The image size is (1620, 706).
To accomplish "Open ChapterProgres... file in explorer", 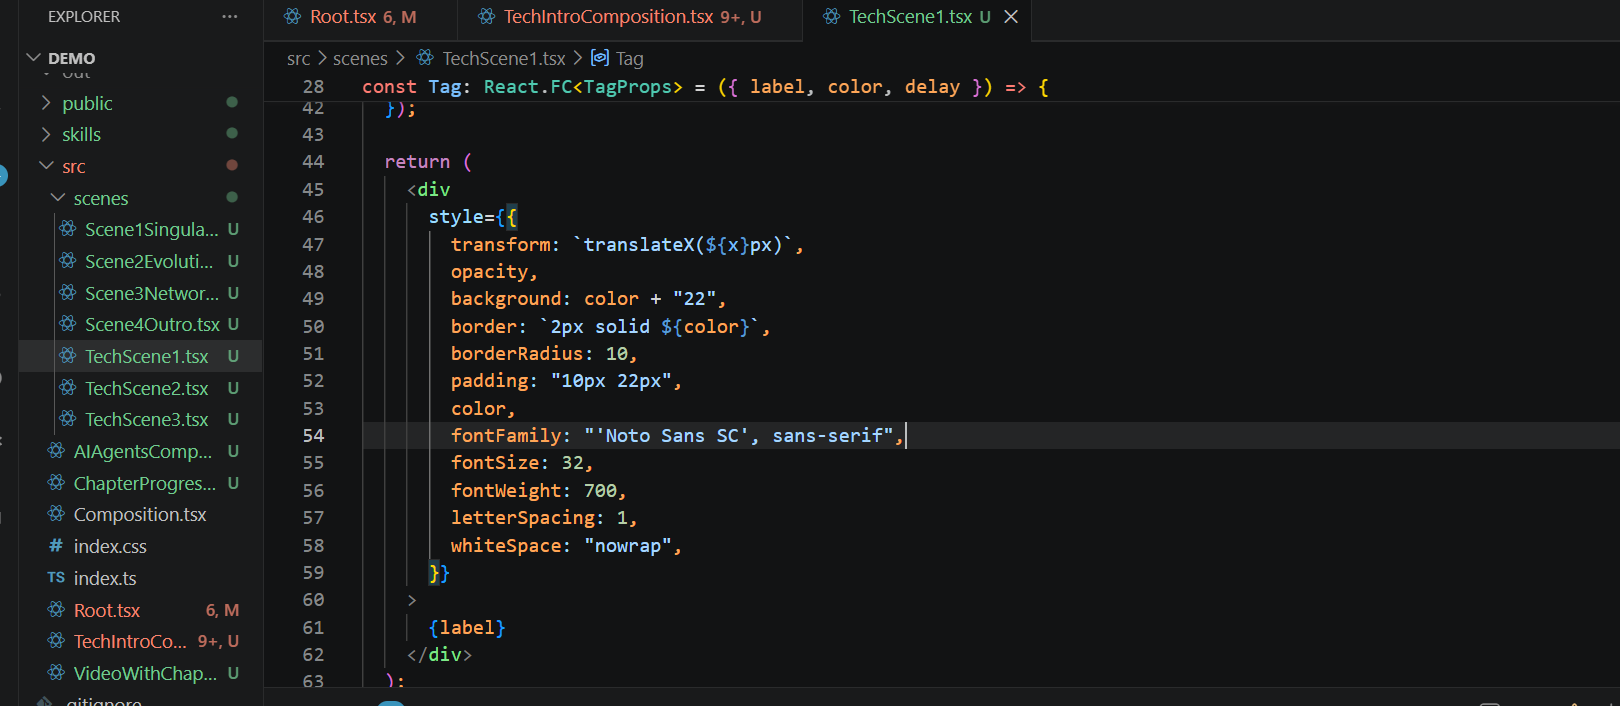I will (145, 483).
